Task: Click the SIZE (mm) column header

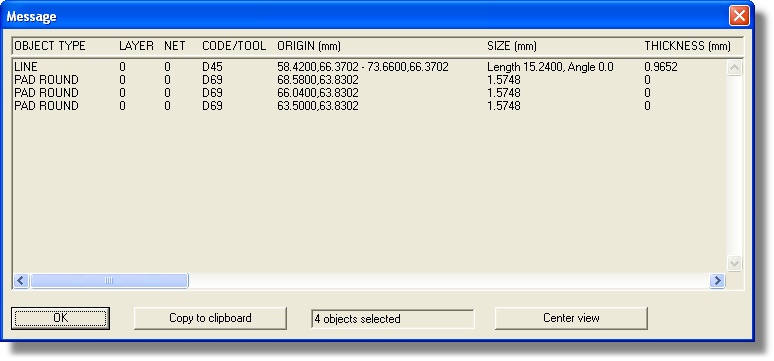Action: pyautogui.click(x=512, y=46)
